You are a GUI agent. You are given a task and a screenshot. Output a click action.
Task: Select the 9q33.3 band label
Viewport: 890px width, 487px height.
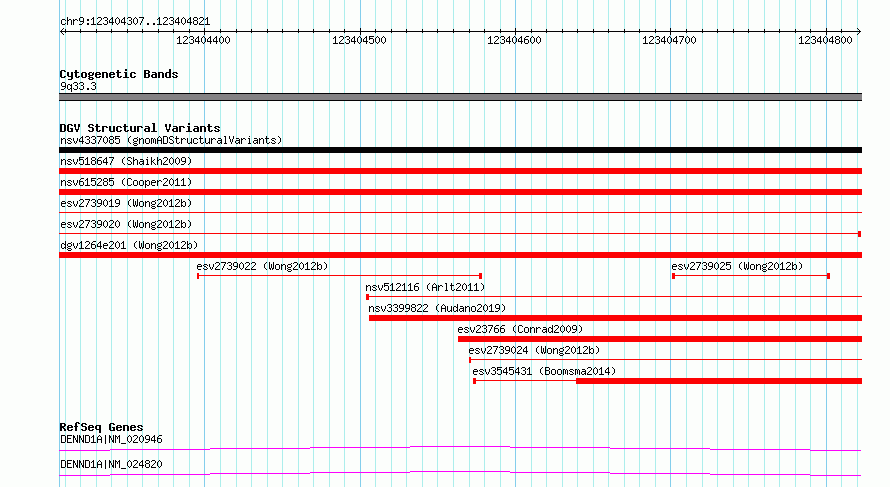(78, 86)
